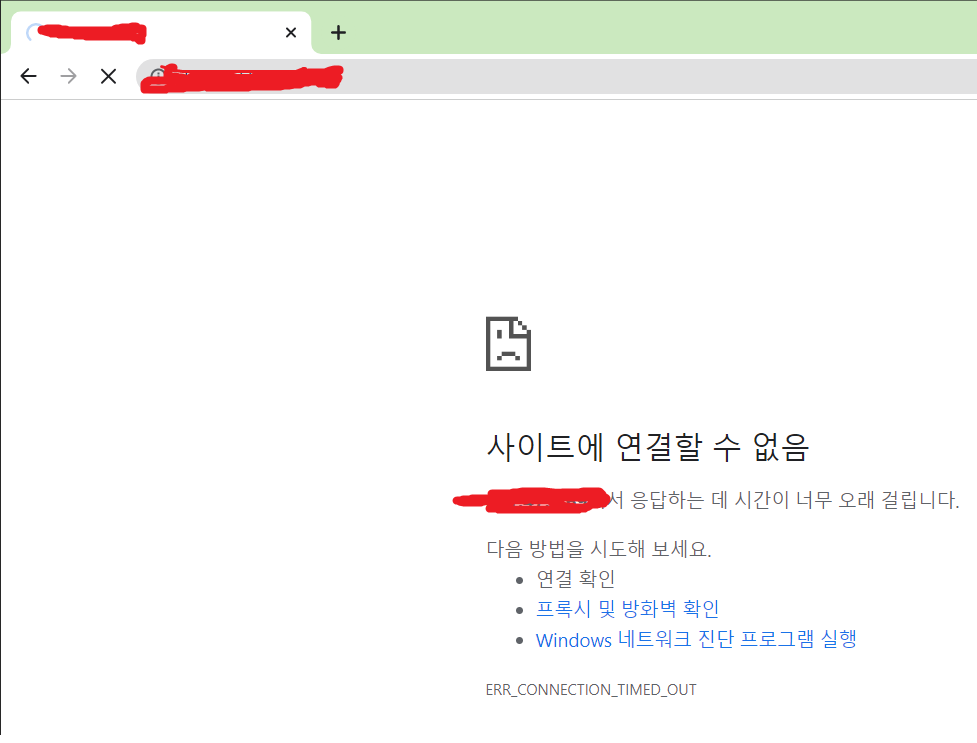
Task: Run Windows 네트워크 진단 프로그램 실행 link
Action: pos(696,639)
